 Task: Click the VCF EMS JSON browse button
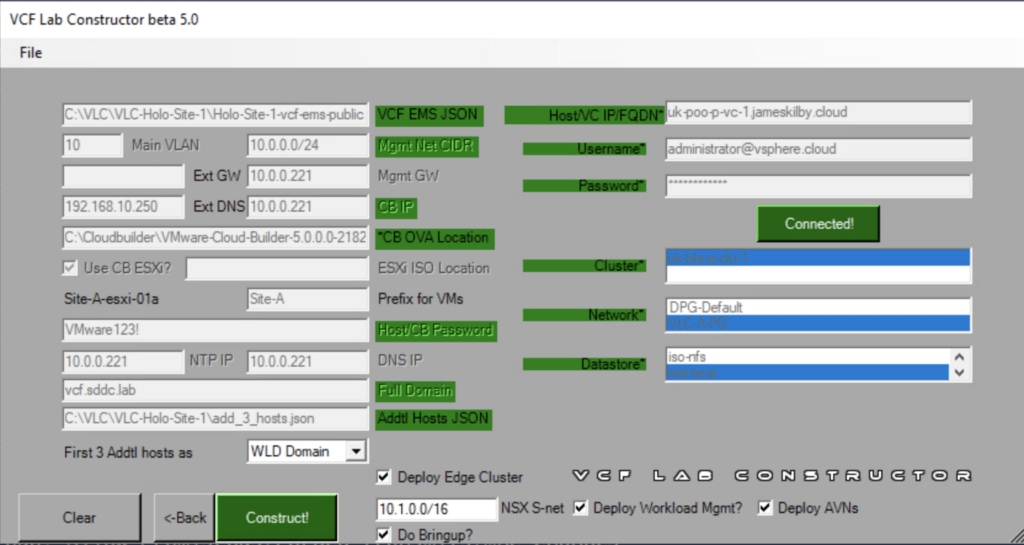(428, 114)
